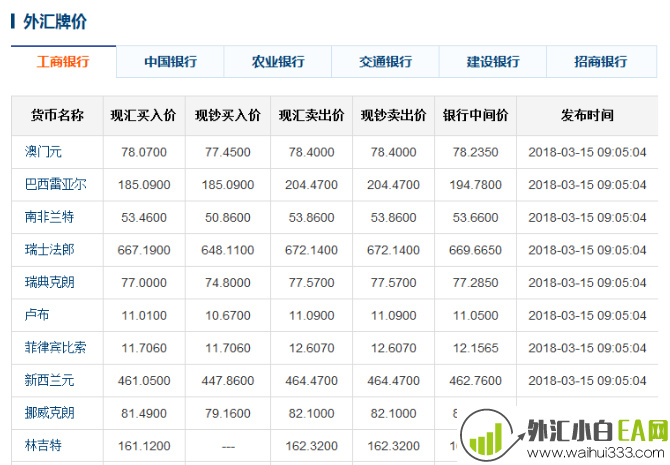670x465 pixels.
Task: Switch to the 工商银行 tab
Action: [63, 62]
